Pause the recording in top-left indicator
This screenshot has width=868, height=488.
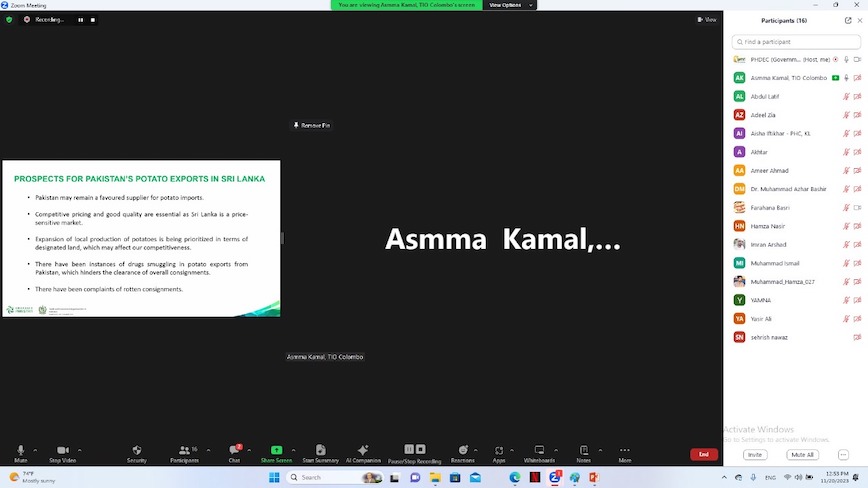click(x=81, y=19)
